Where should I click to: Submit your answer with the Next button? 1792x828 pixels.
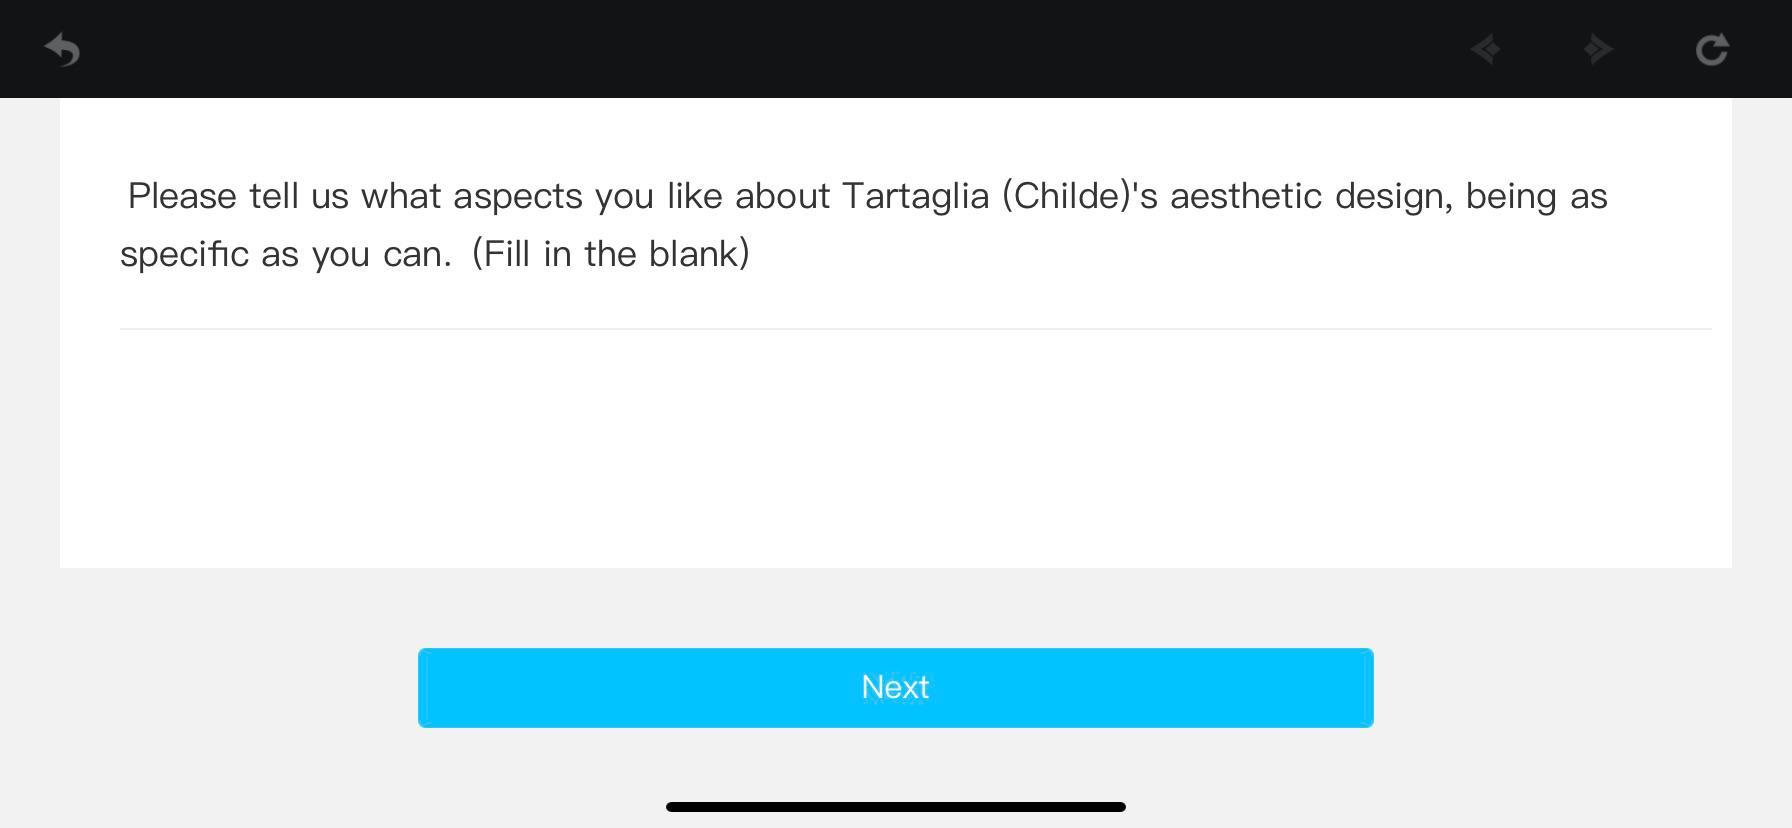pyautogui.click(x=895, y=687)
